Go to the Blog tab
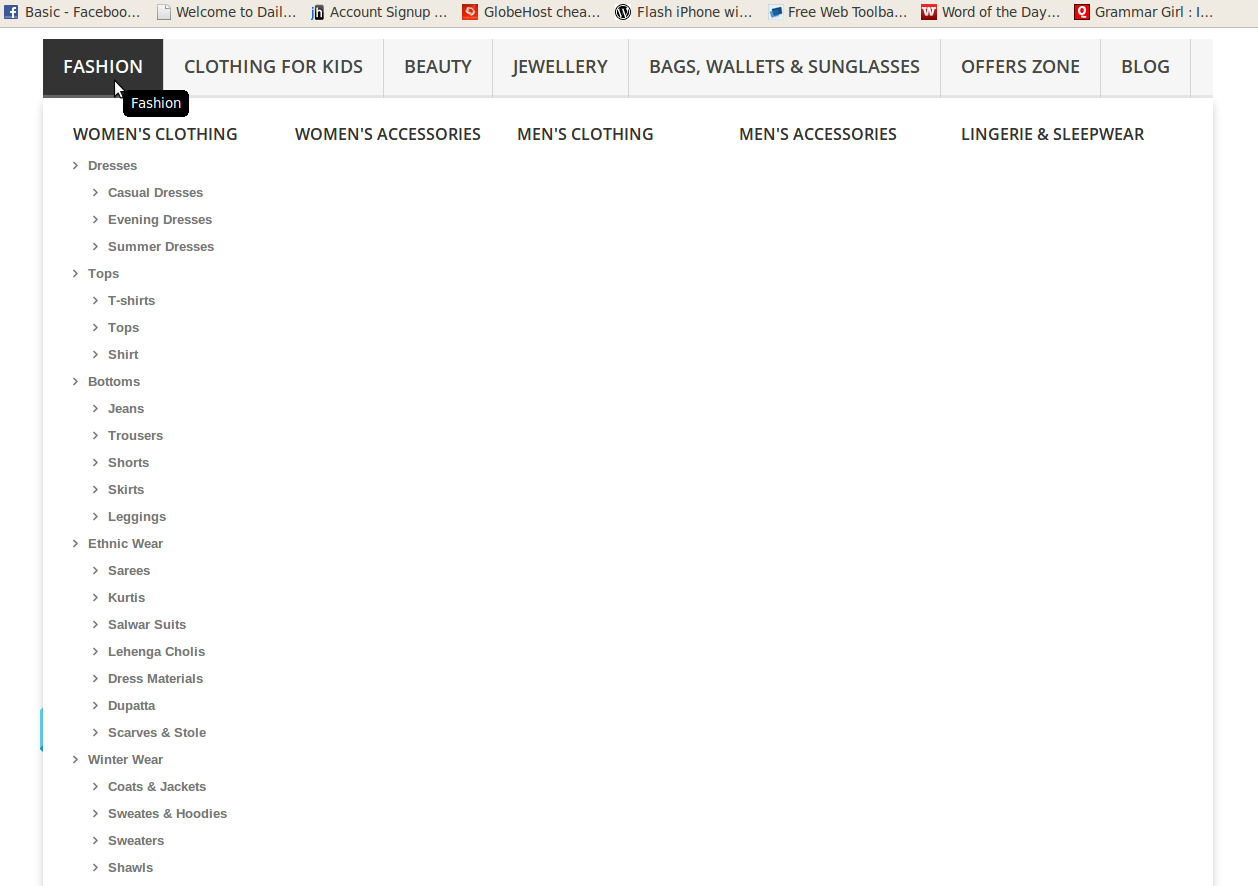Image resolution: width=1258 pixels, height=886 pixels. [x=1145, y=67]
